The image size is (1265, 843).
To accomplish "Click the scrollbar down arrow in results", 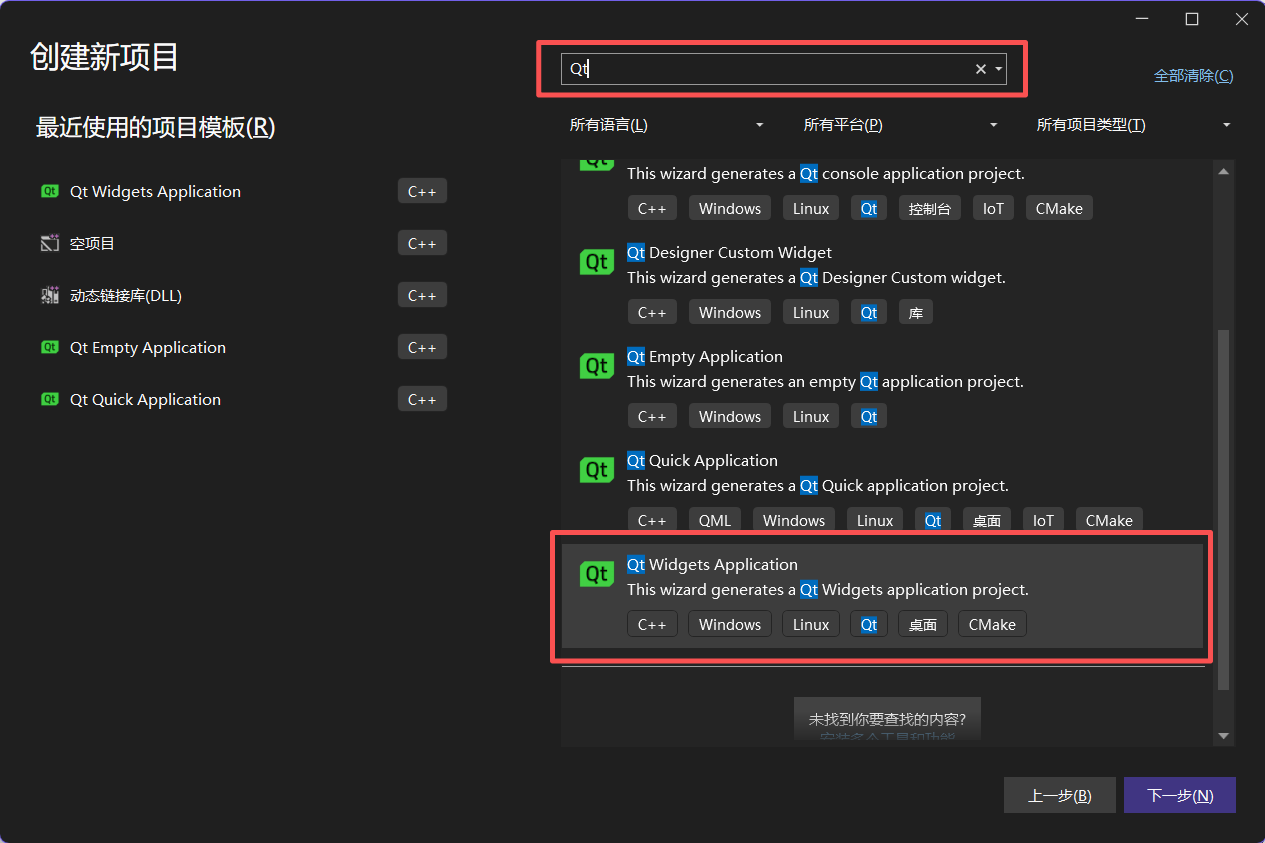I will pos(1223,736).
